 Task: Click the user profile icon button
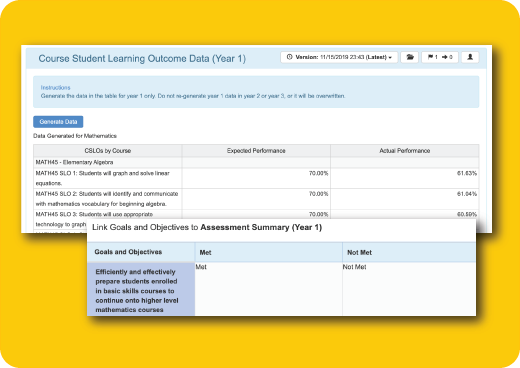(x=470, y=57)
